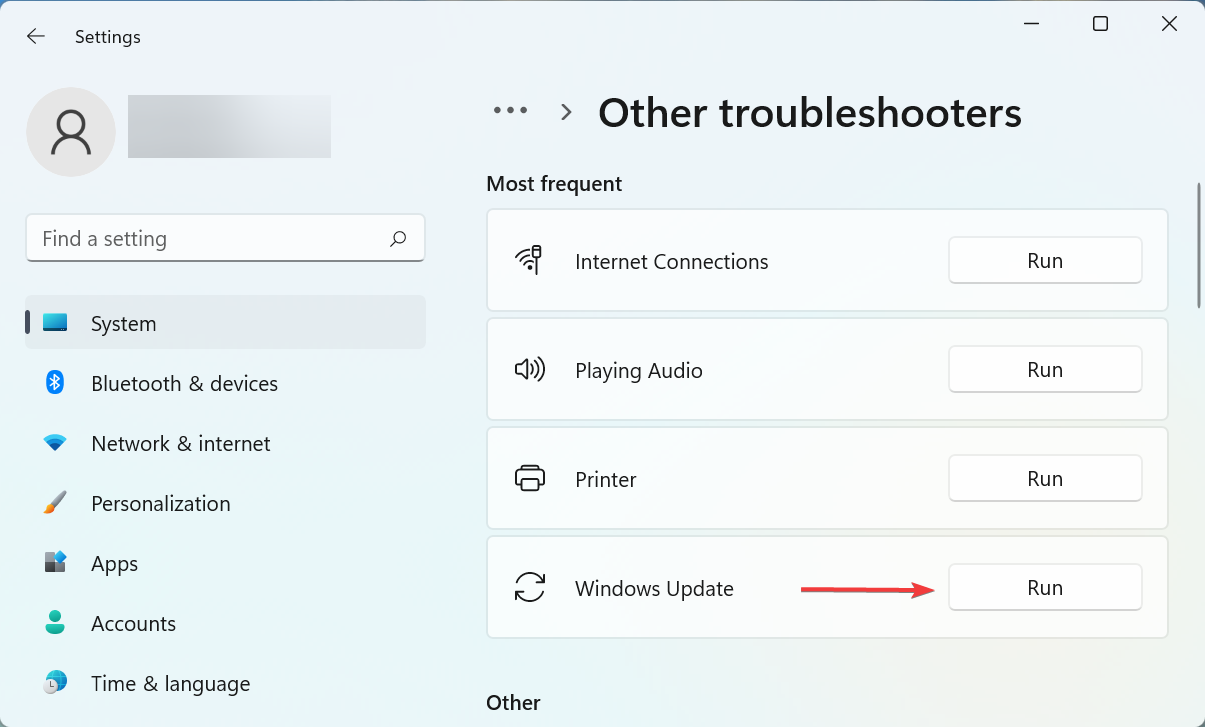This screenshot has height=727, width=1205.
Task: Click the Playing Audio speaker icon
Action: tap(531, 369)
